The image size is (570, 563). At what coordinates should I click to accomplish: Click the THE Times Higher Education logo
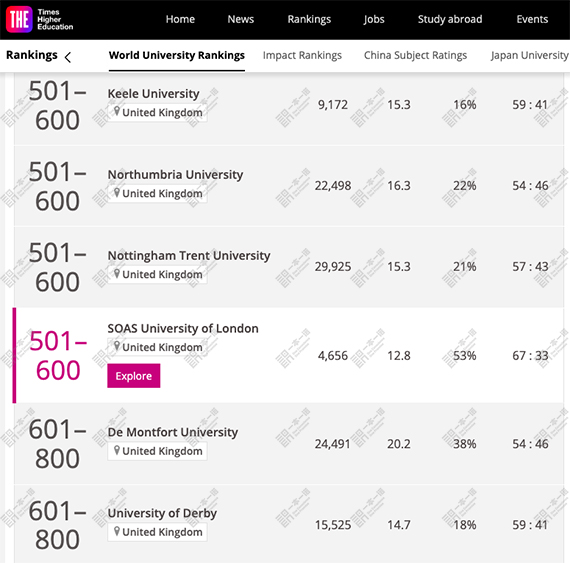pyautogui.click(x=40, y=19)
